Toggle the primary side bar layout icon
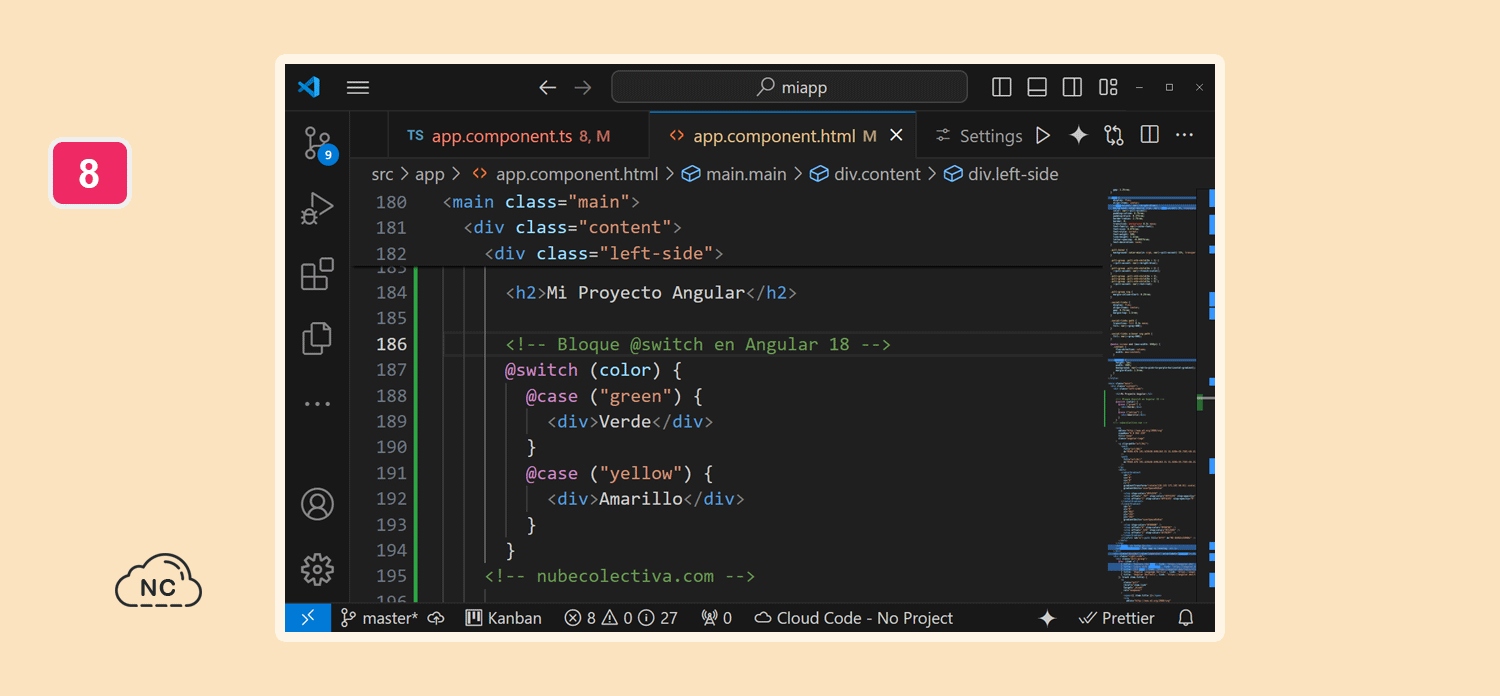The width and height of the screenshot is (1500, 696). [x=1001, y=87]
